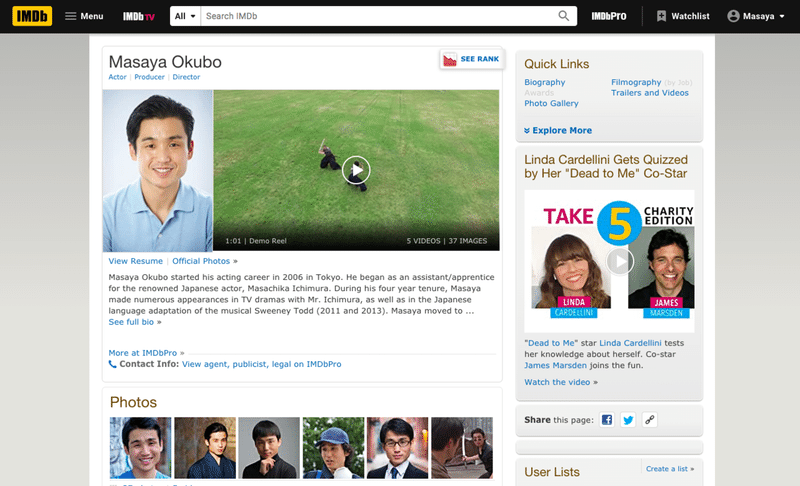Open Masaya Okubo's headshot photo
This screenshot has height=486, width=800.
pos(158,171)
